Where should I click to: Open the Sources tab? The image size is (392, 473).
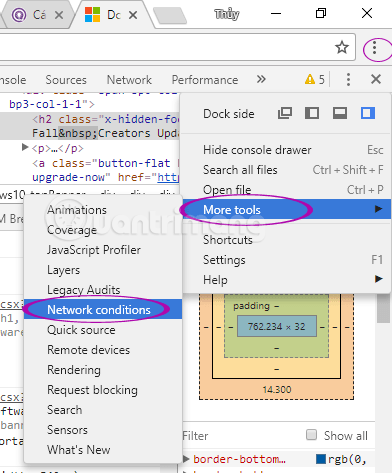[x=66, y=80]
